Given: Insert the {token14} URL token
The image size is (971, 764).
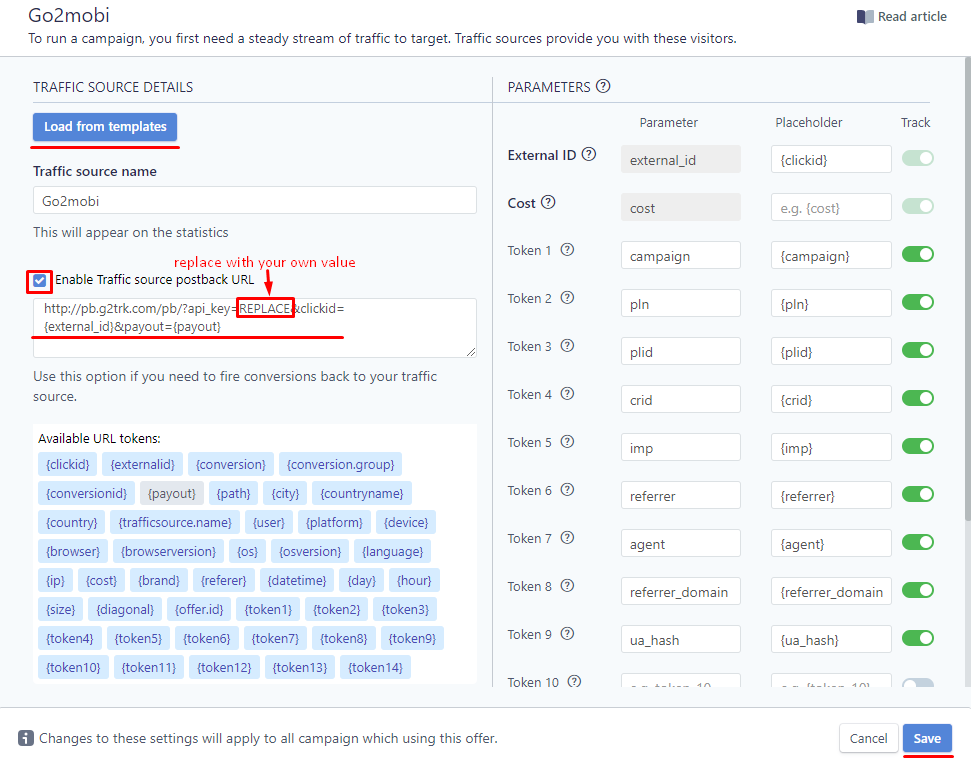Looking at the screenshot, I should click(x=375, y=667).
